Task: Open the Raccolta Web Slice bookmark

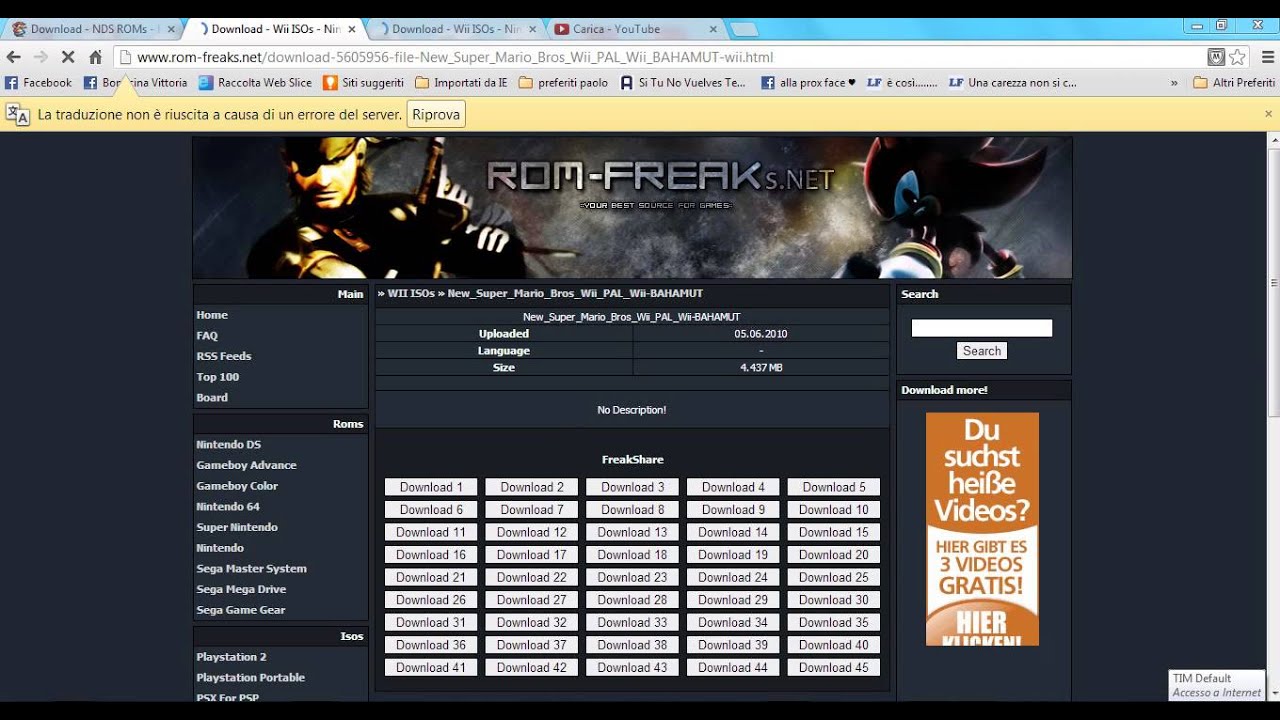Action: (255, 83)
